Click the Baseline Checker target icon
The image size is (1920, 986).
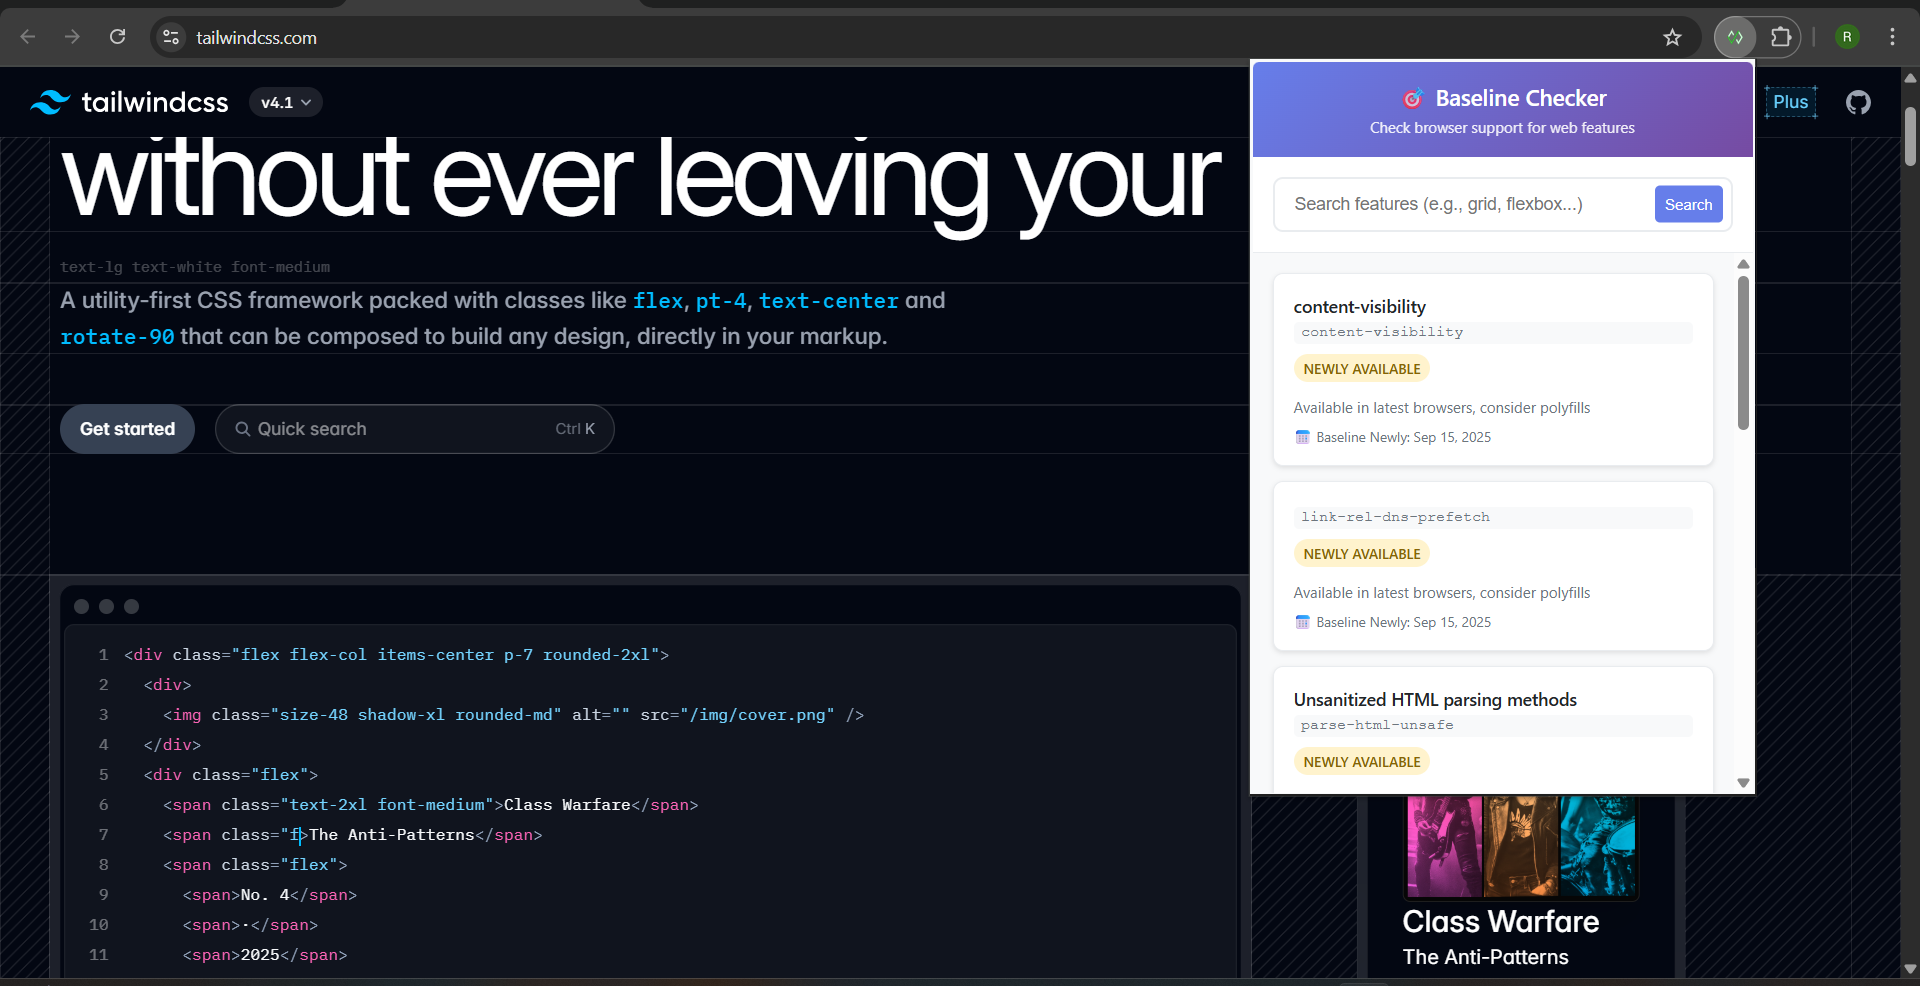pos(1412,98)
